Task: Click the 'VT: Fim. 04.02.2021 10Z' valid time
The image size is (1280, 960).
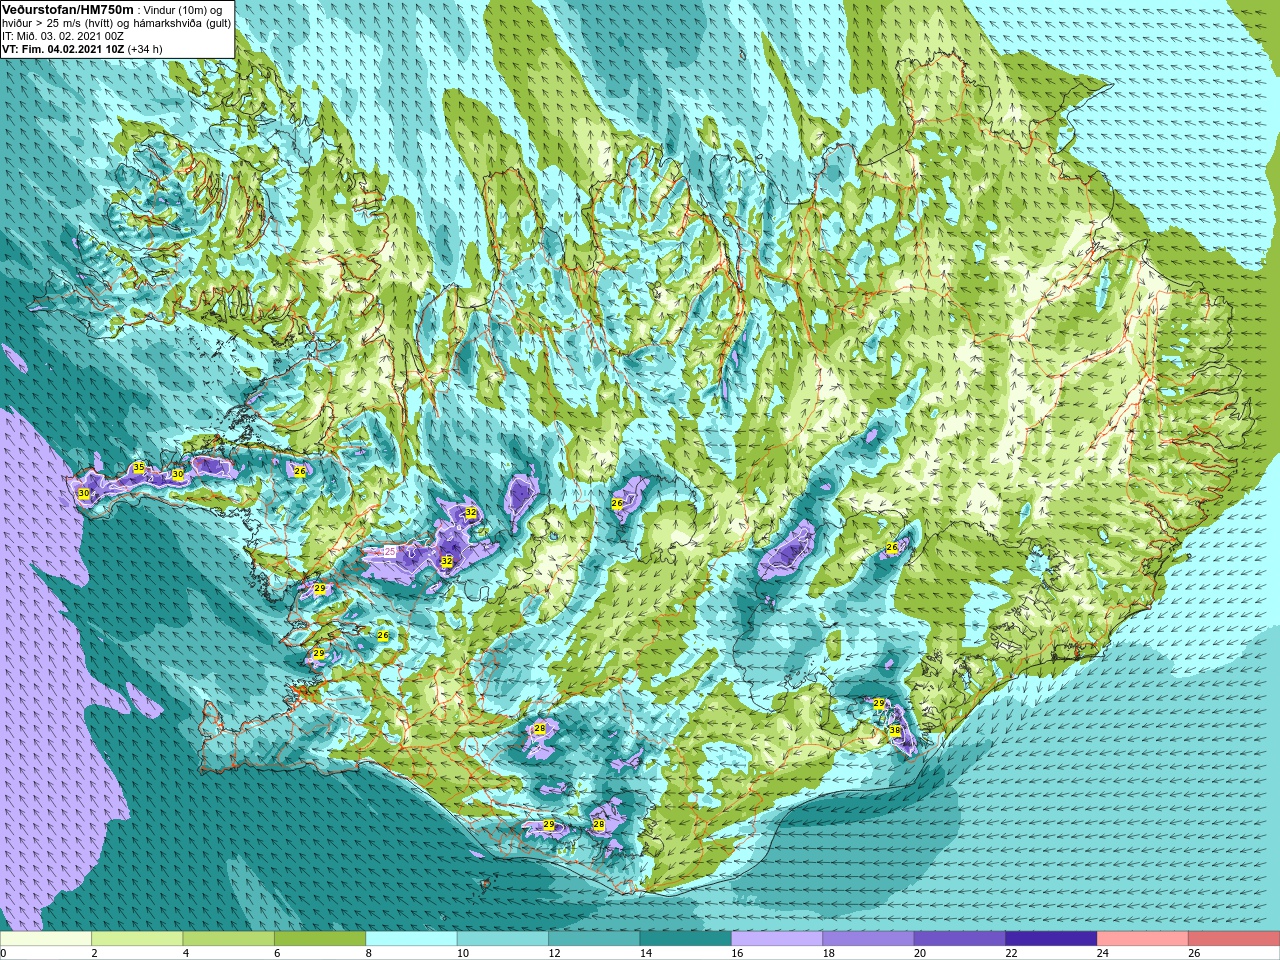Action: (x=62, y=49)
